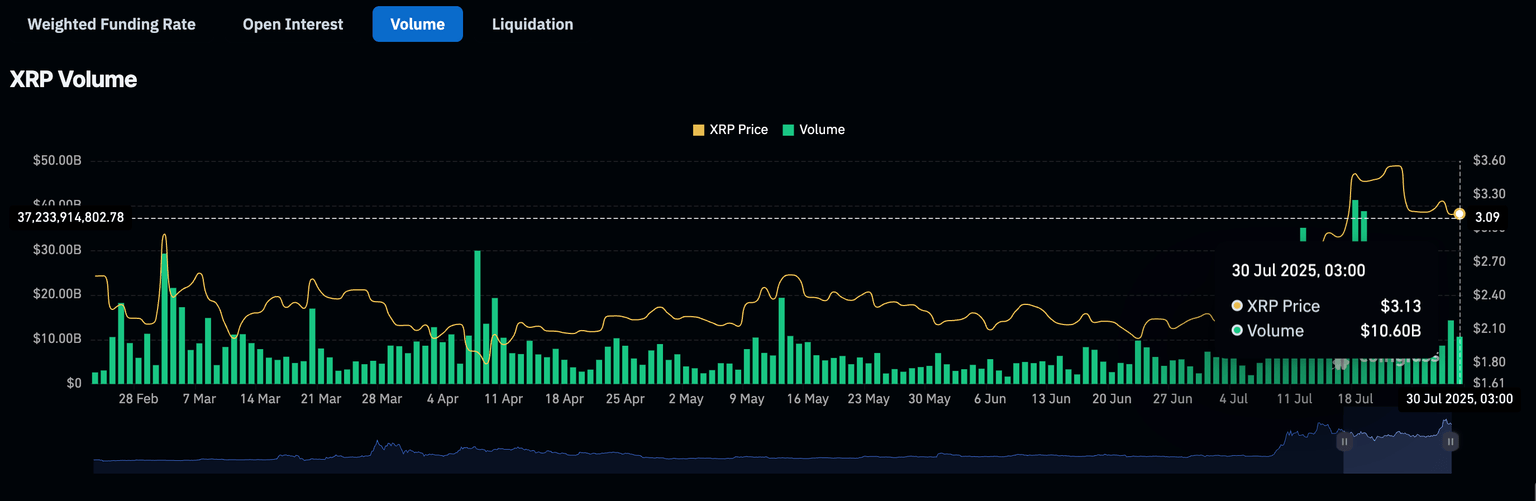
Task: Click the yellow price marker dot at 3.09
Action: 1460,214
